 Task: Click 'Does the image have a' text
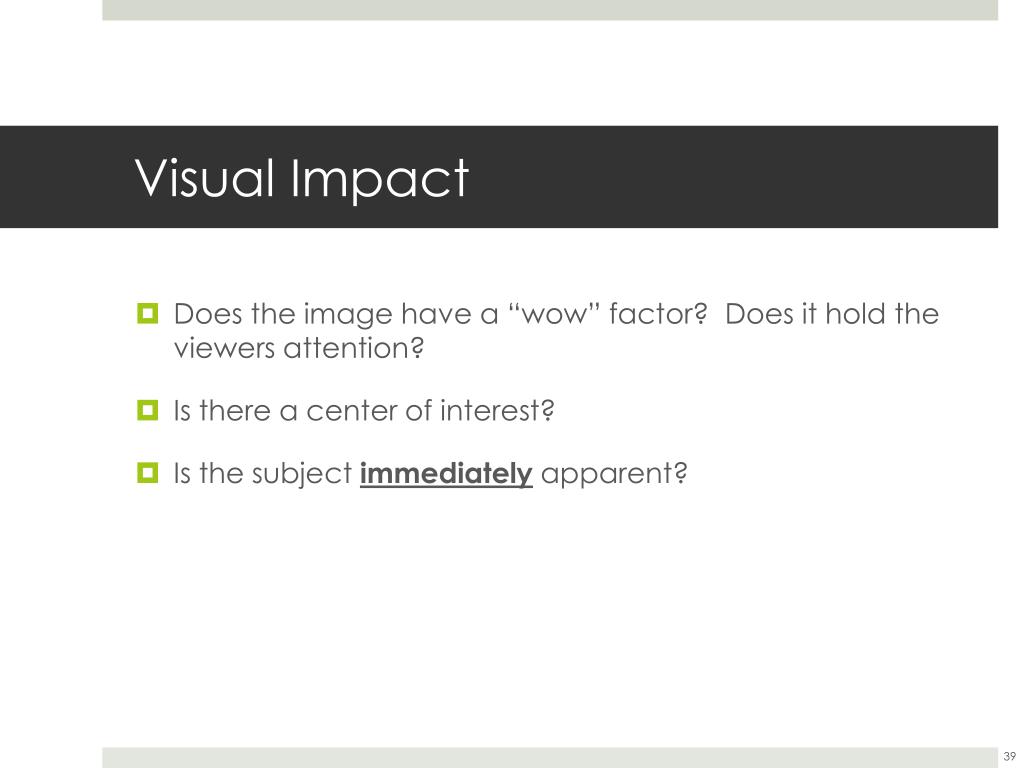click(x=336, y=315)
